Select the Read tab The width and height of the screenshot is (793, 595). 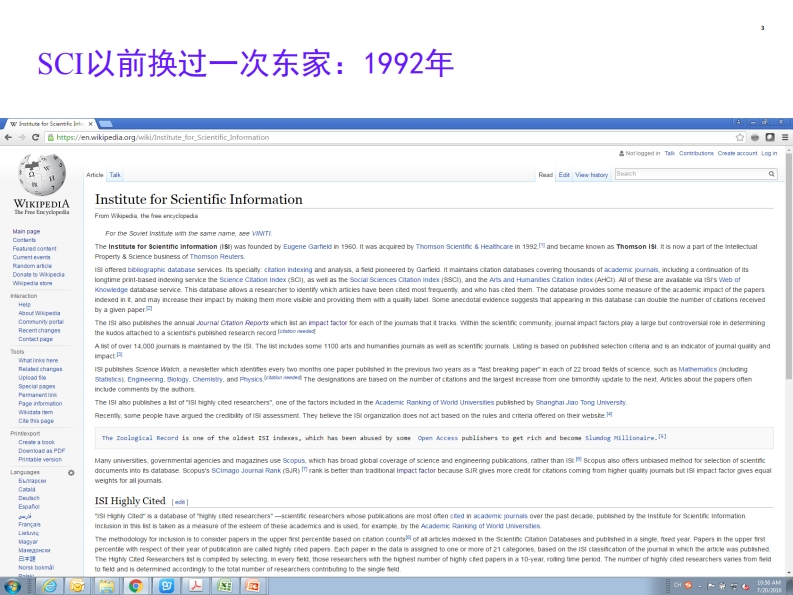point(545,175)
